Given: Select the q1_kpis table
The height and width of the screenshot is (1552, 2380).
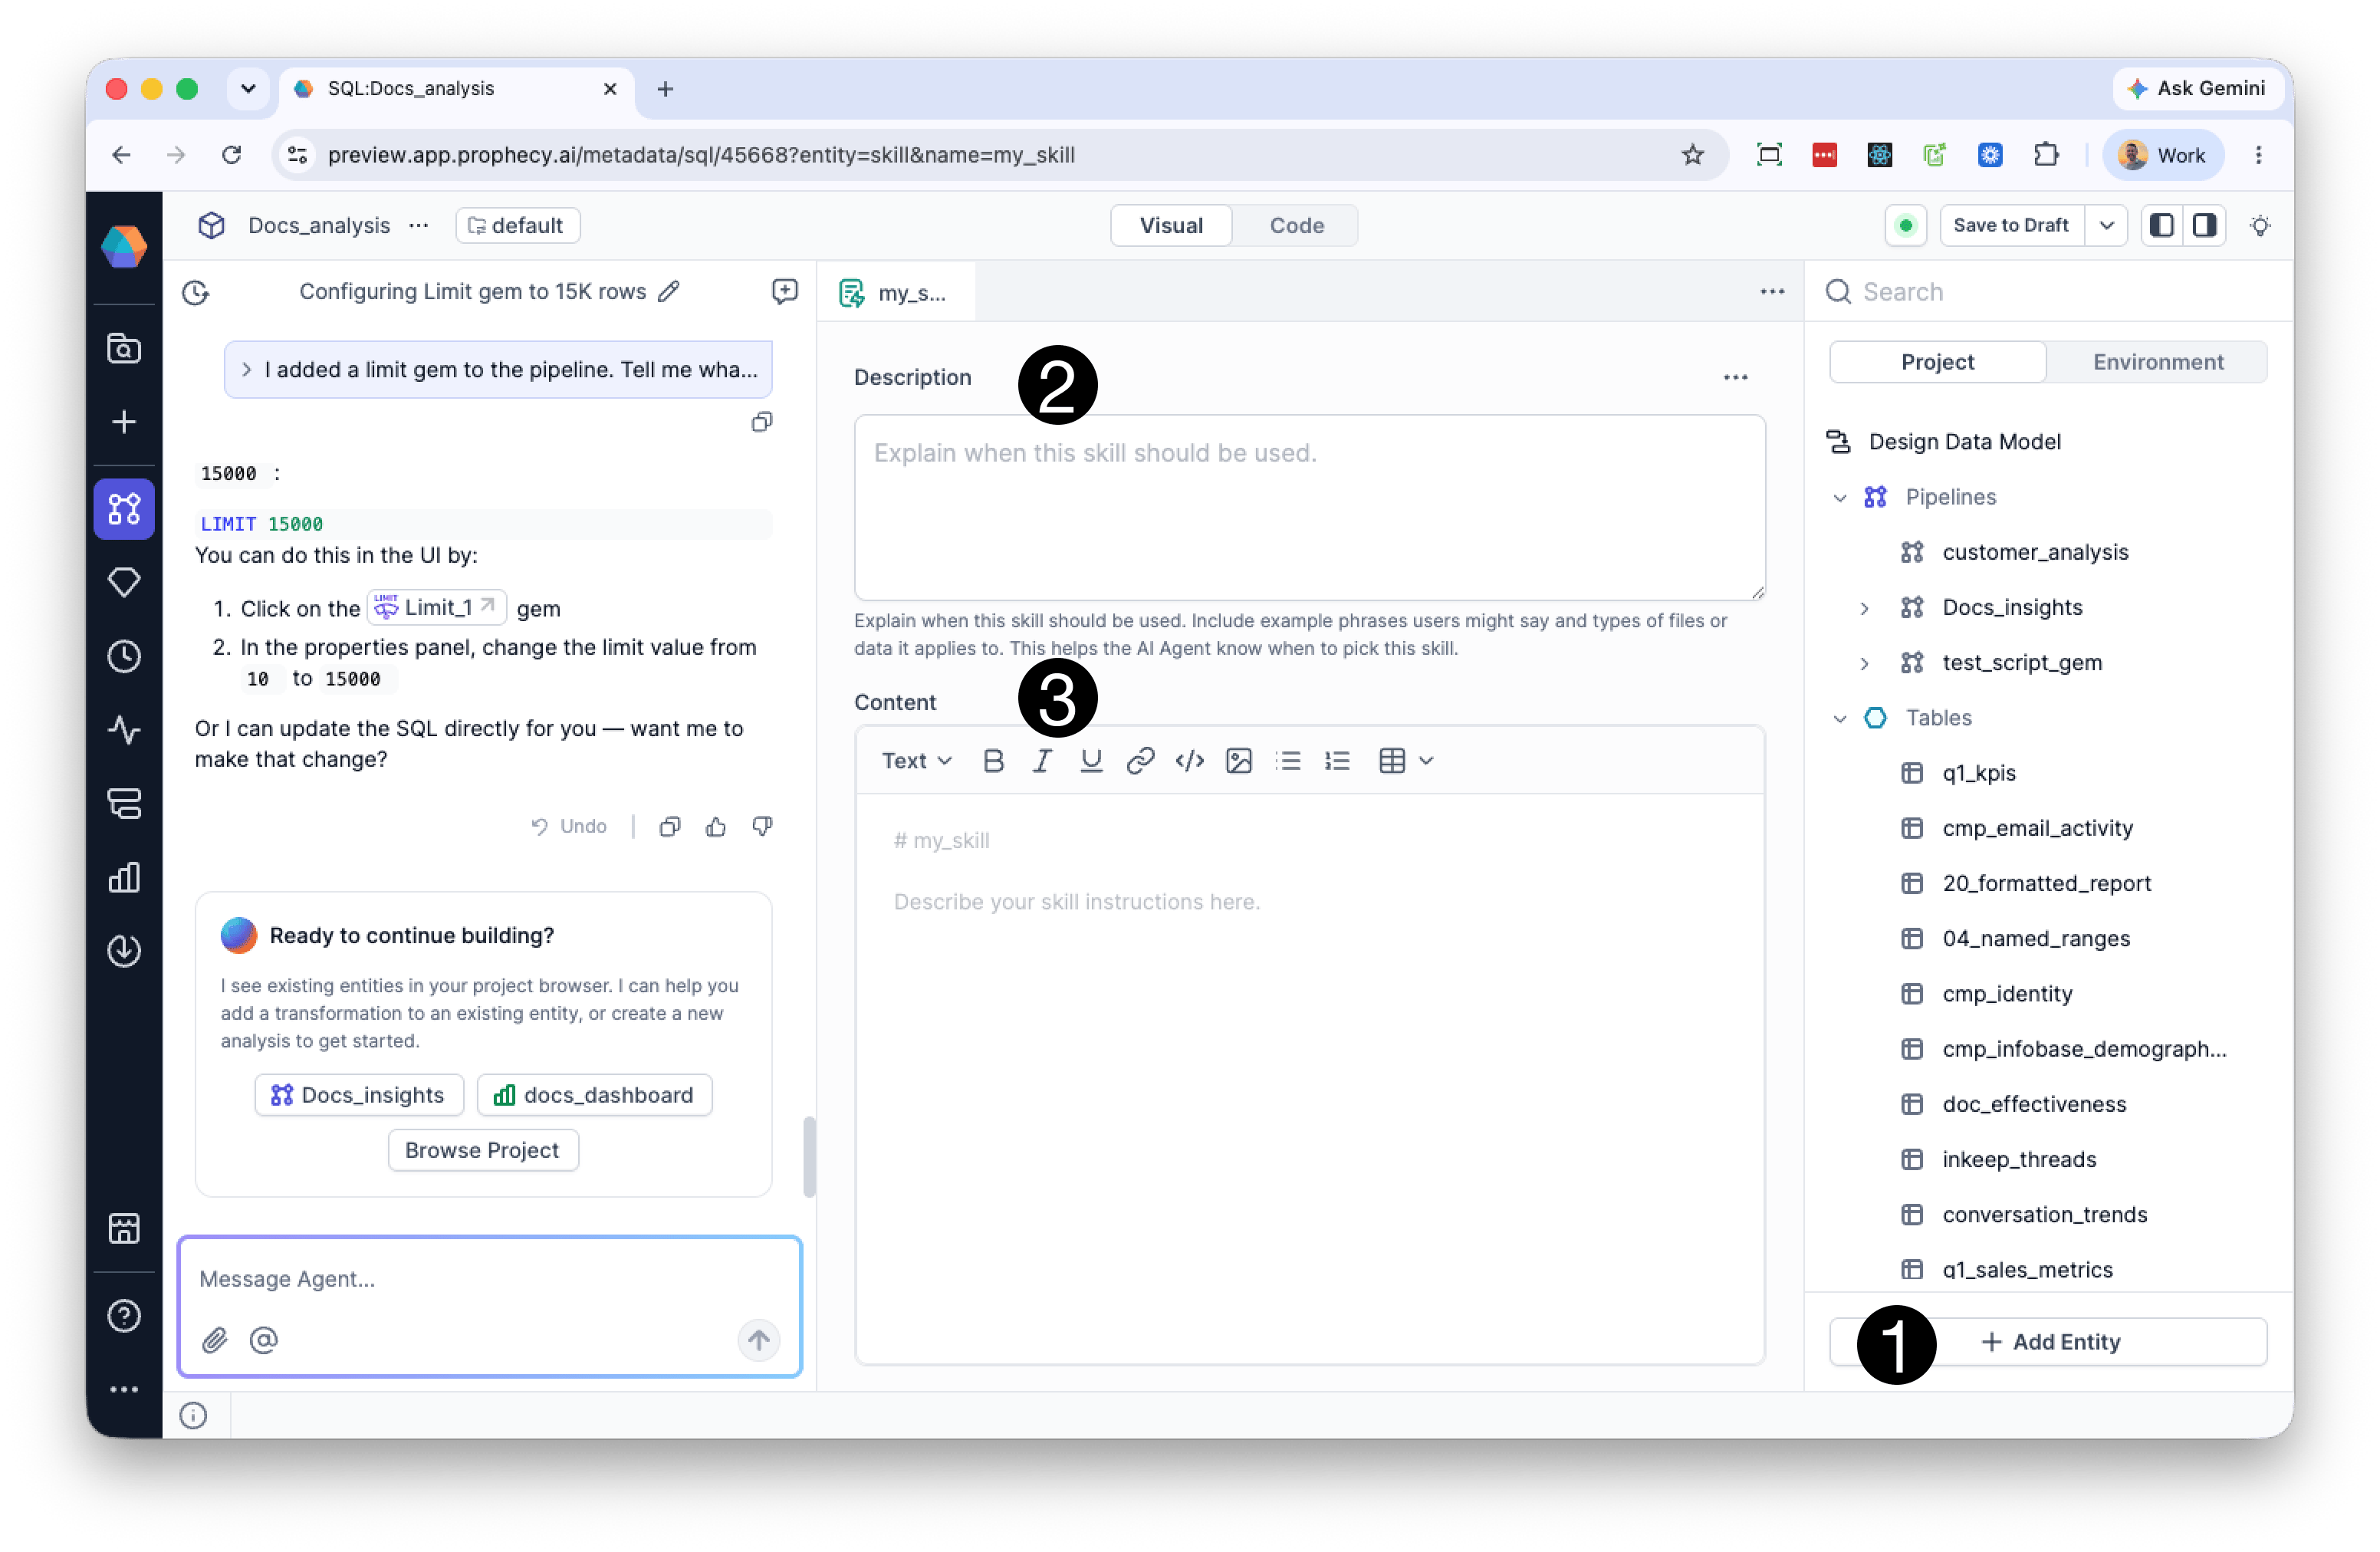Looking at the screenshot, I should (1978, 773).
